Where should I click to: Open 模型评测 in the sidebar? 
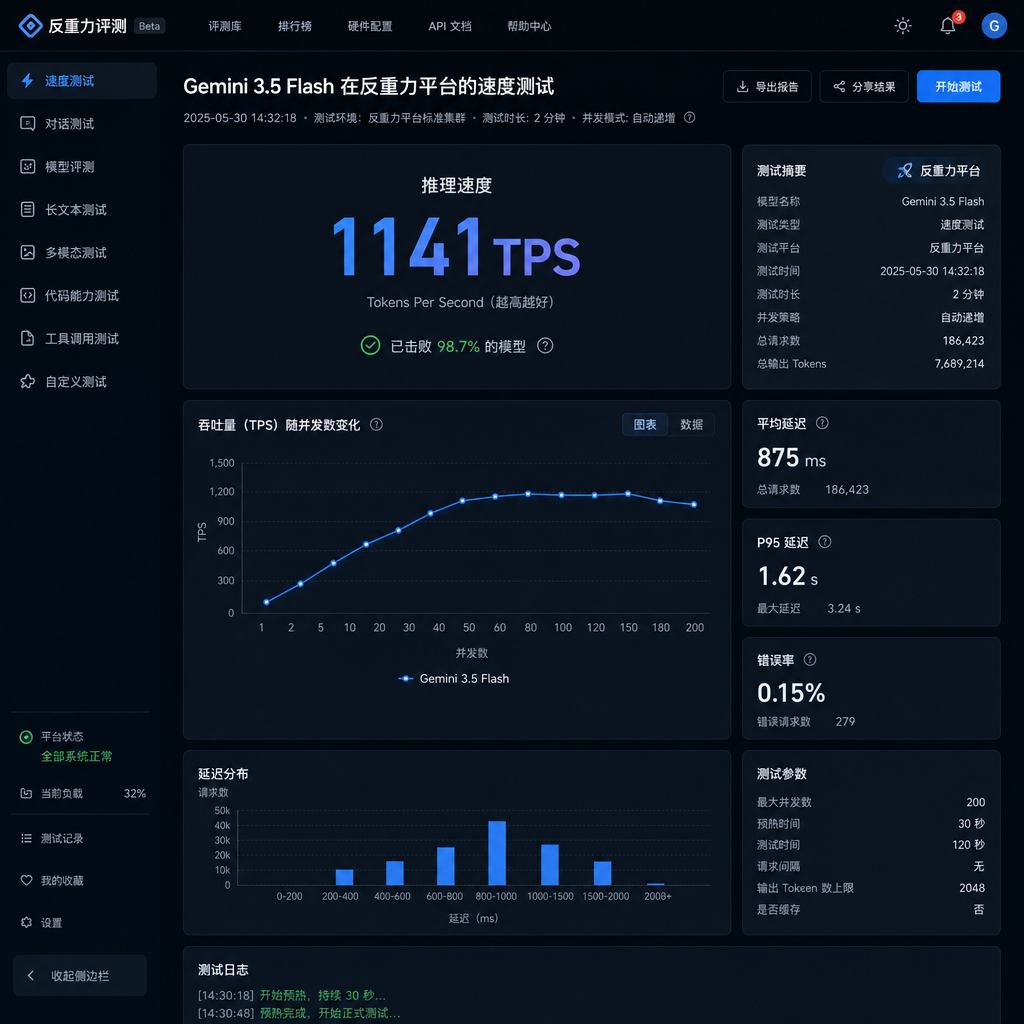(x=82, y=167)
